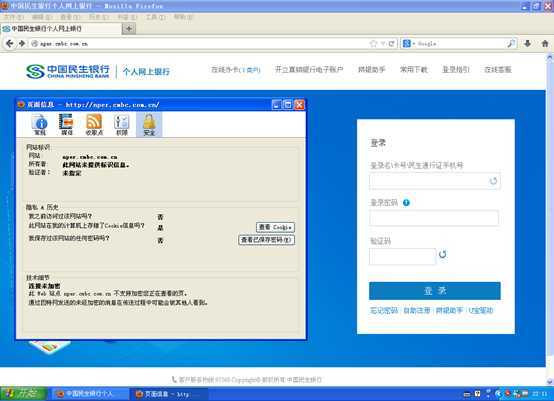
Task: Reload the page with the refresh icon
Action: coord(391,43)
